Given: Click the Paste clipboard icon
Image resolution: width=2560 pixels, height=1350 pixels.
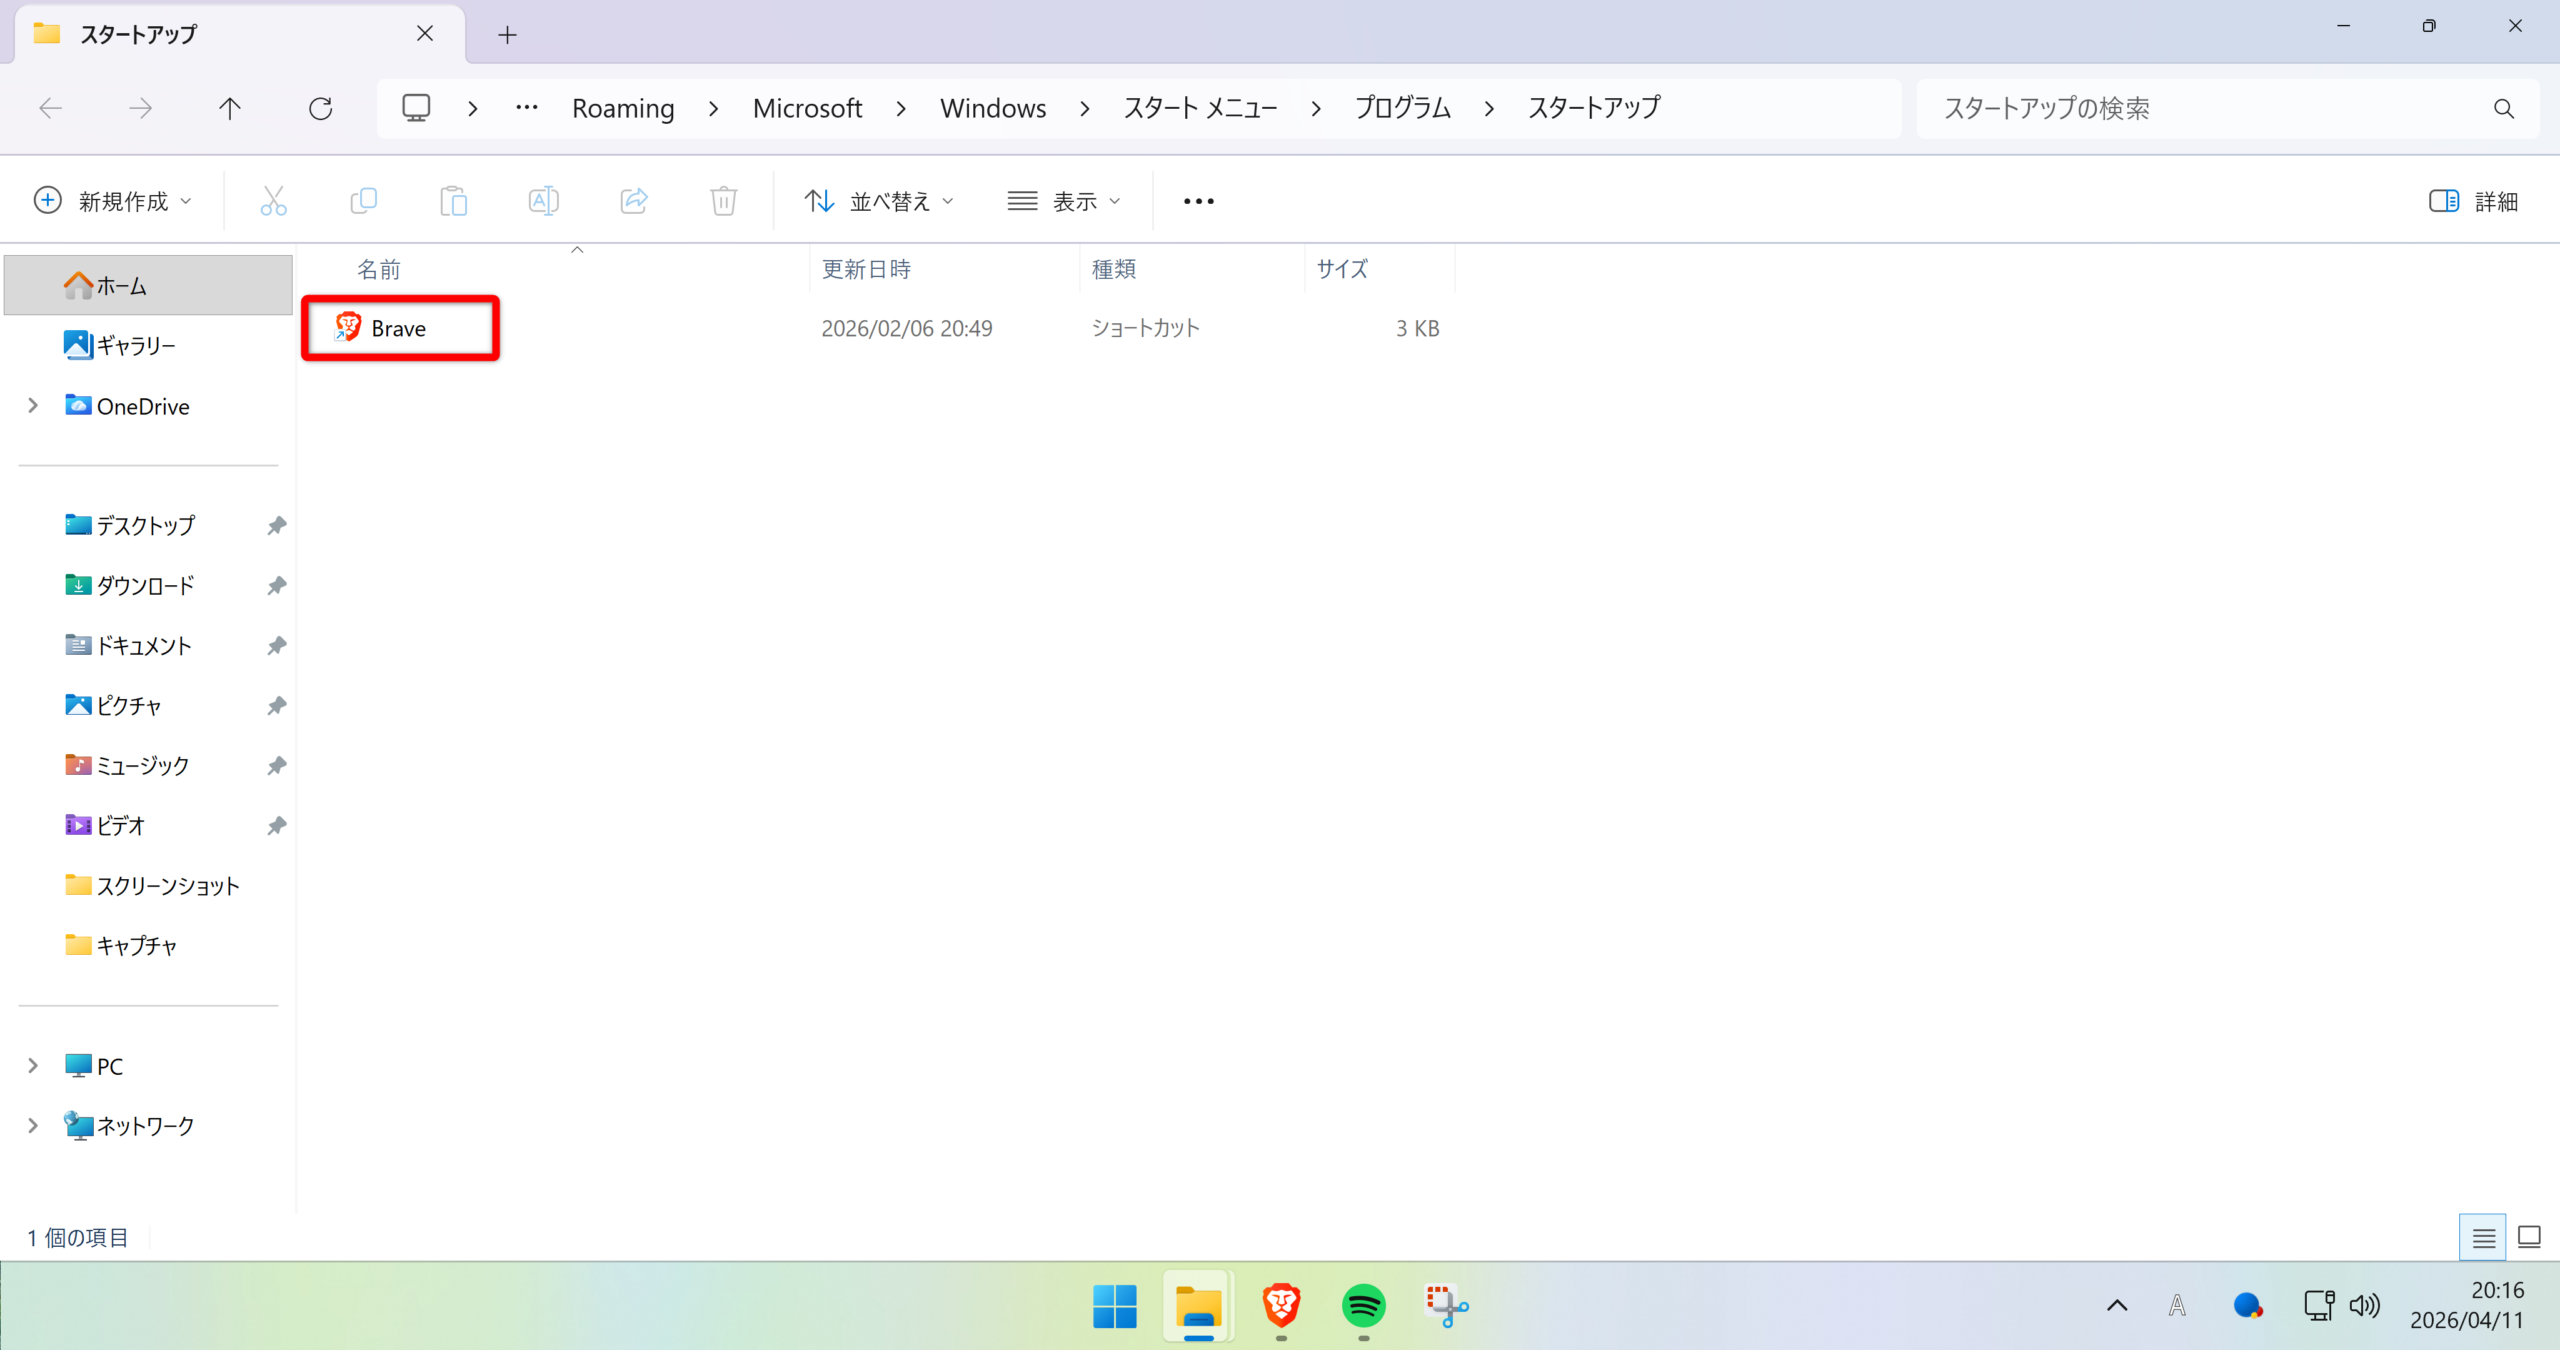Looking at the screenshot, I should click(x=453, y=201).
